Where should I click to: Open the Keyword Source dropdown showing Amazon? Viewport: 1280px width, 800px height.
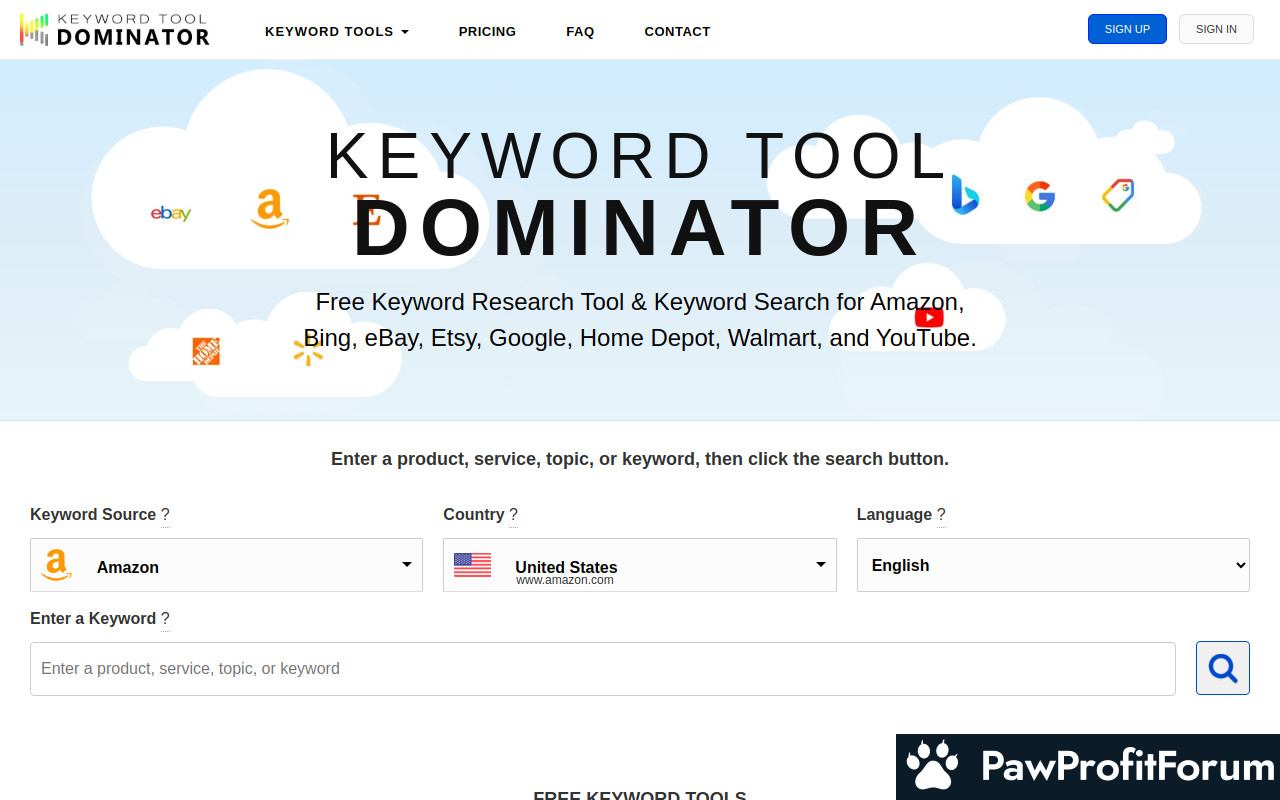226,565
